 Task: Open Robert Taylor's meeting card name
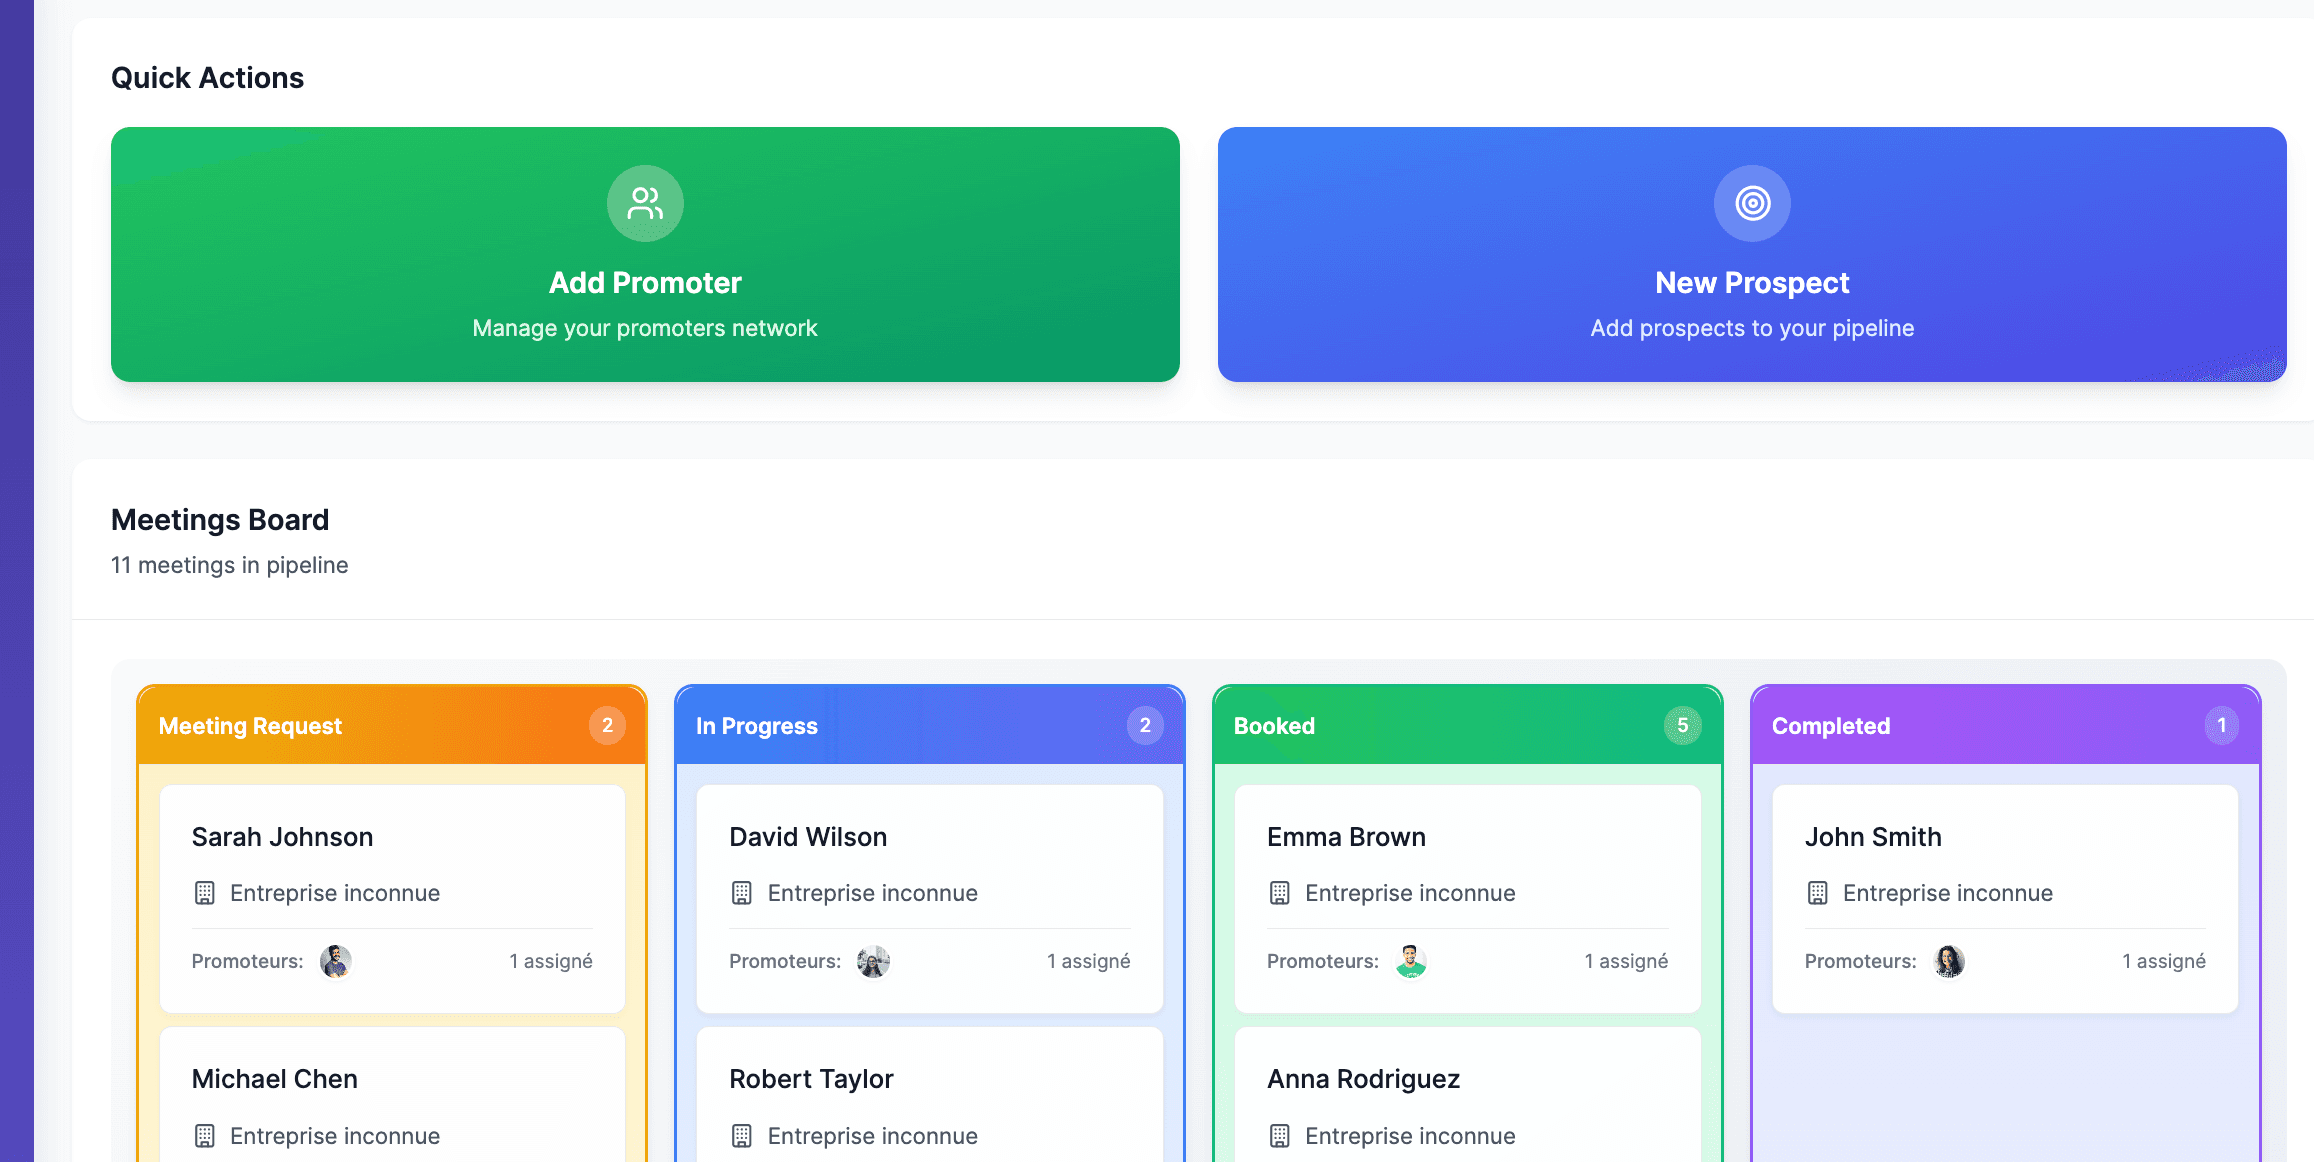tap(811, 1079)
